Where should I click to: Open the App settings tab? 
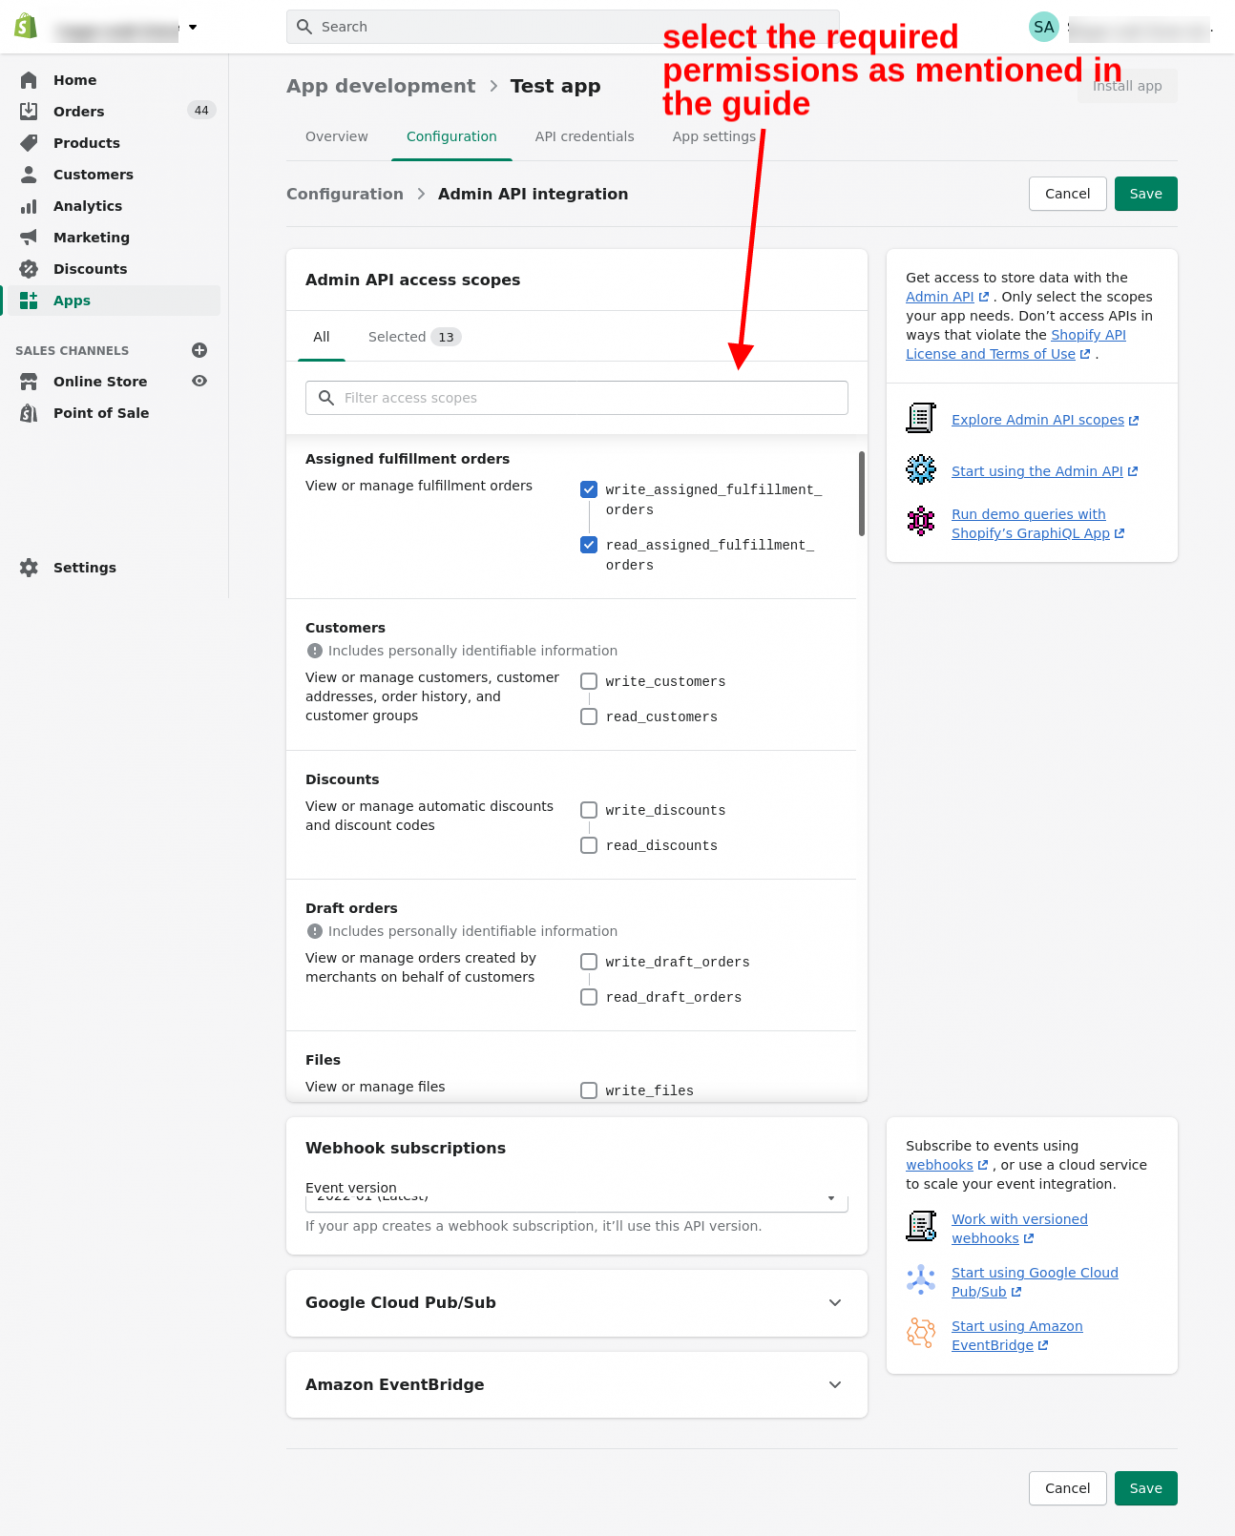[x=714, y=137]
